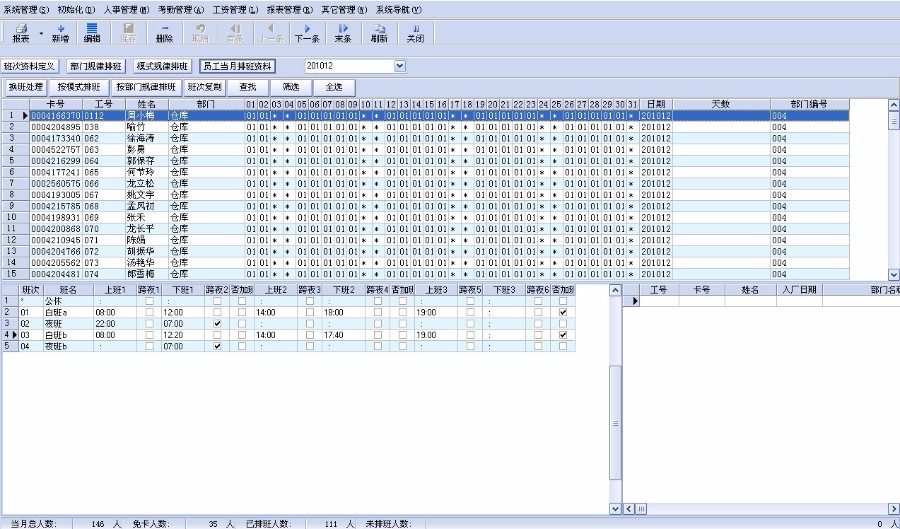
Task: Open the 系统管理 menu
Action: (x=26, y=10)
